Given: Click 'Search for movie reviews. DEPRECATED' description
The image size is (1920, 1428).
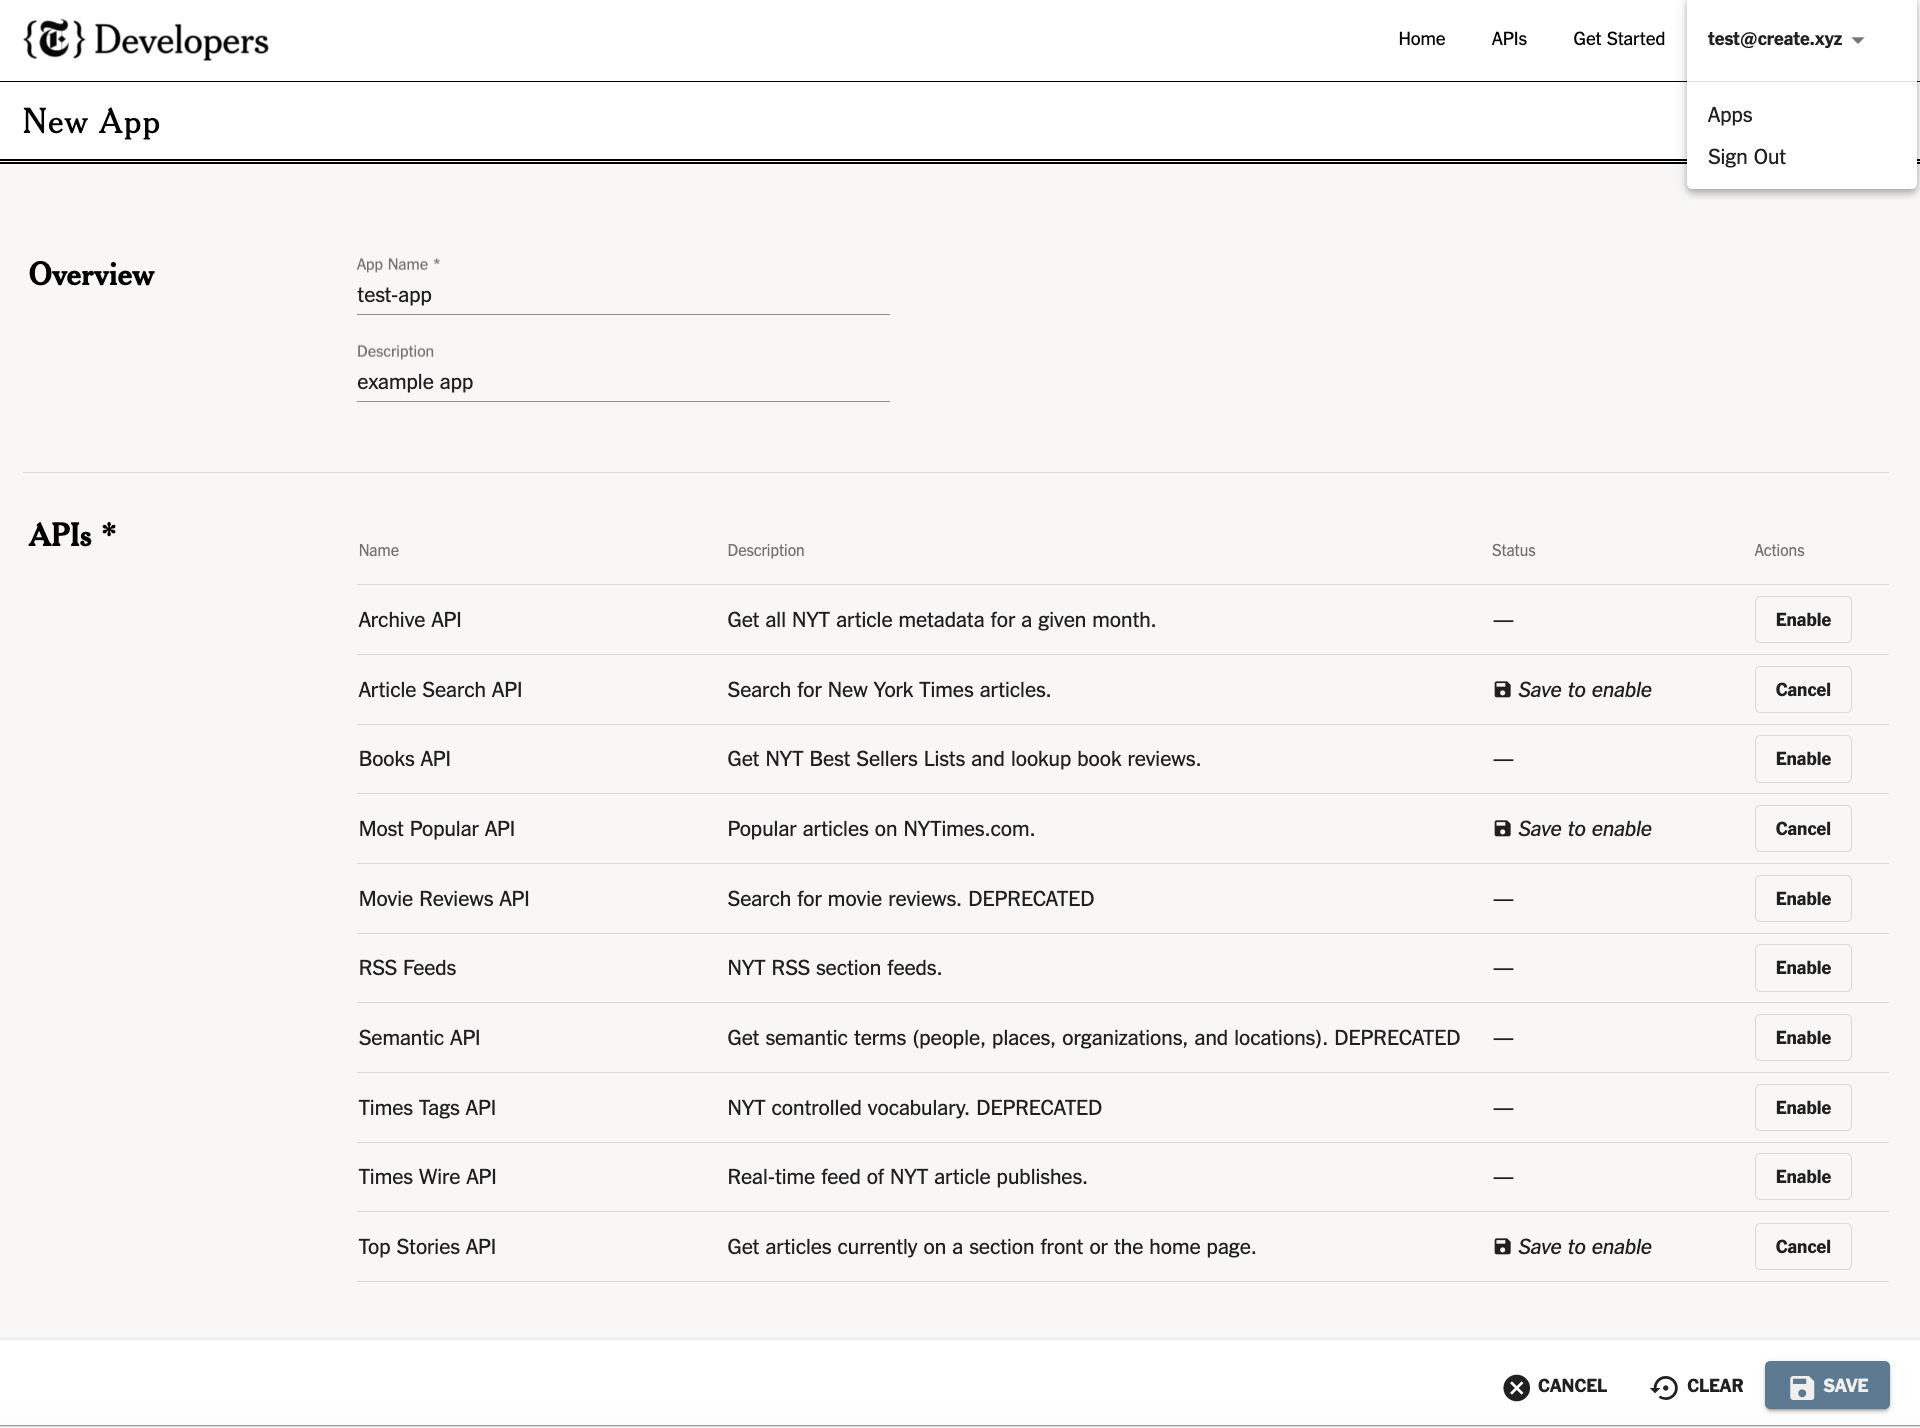Looking at the screenshot, I should (x=911, y=899).
